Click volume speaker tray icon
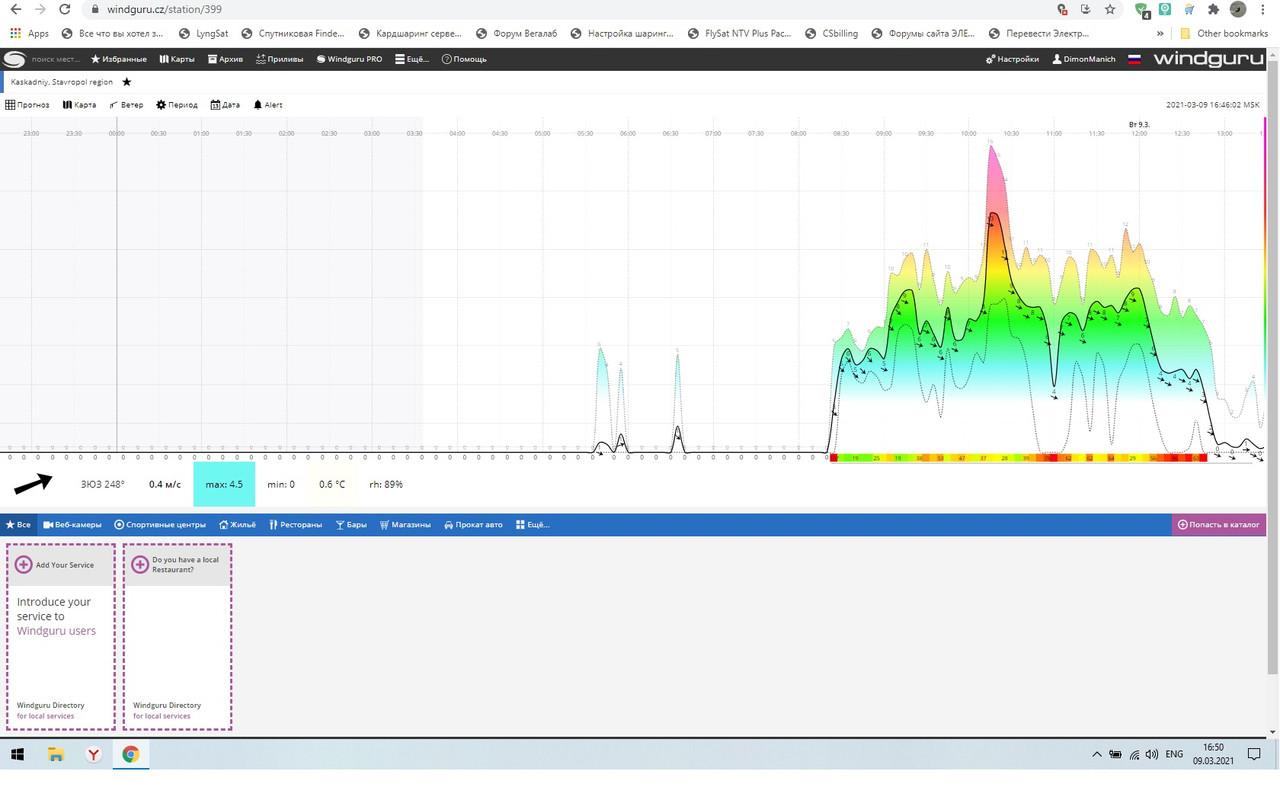The width and height of the screenshot is (1280, 800). (x=1151, y=755)
